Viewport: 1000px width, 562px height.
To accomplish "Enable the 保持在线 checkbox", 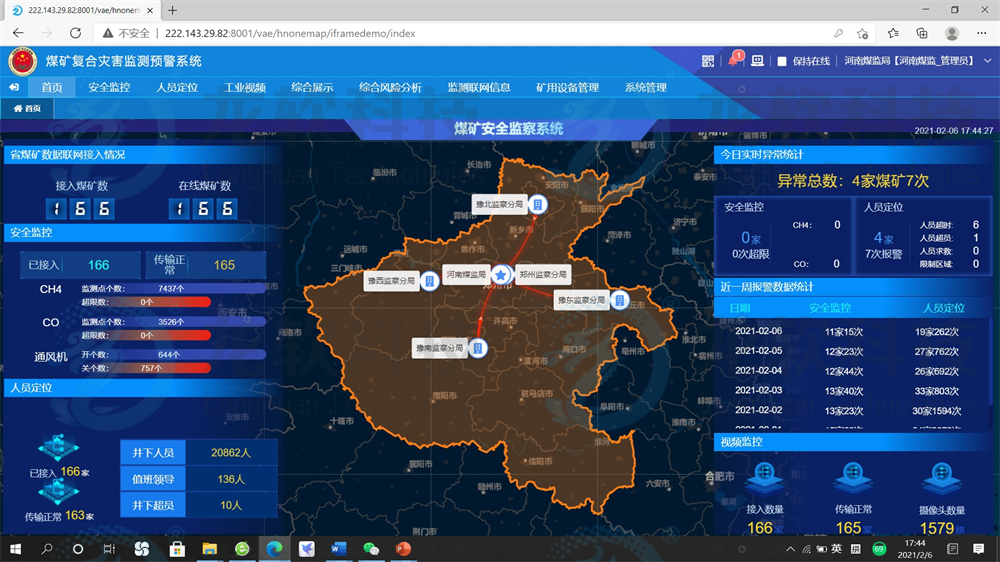I will click(x=783, y=61).
